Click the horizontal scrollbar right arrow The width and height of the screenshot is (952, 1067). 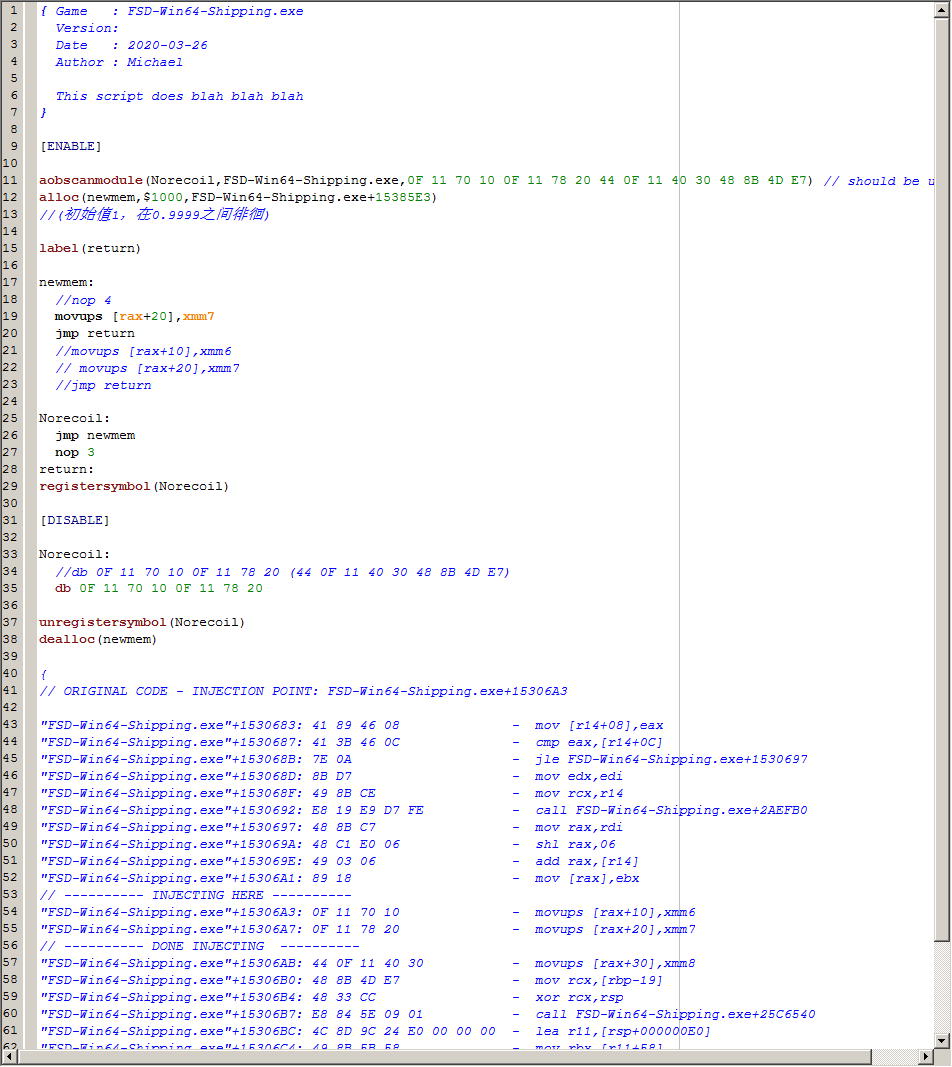click(926, 1058)
